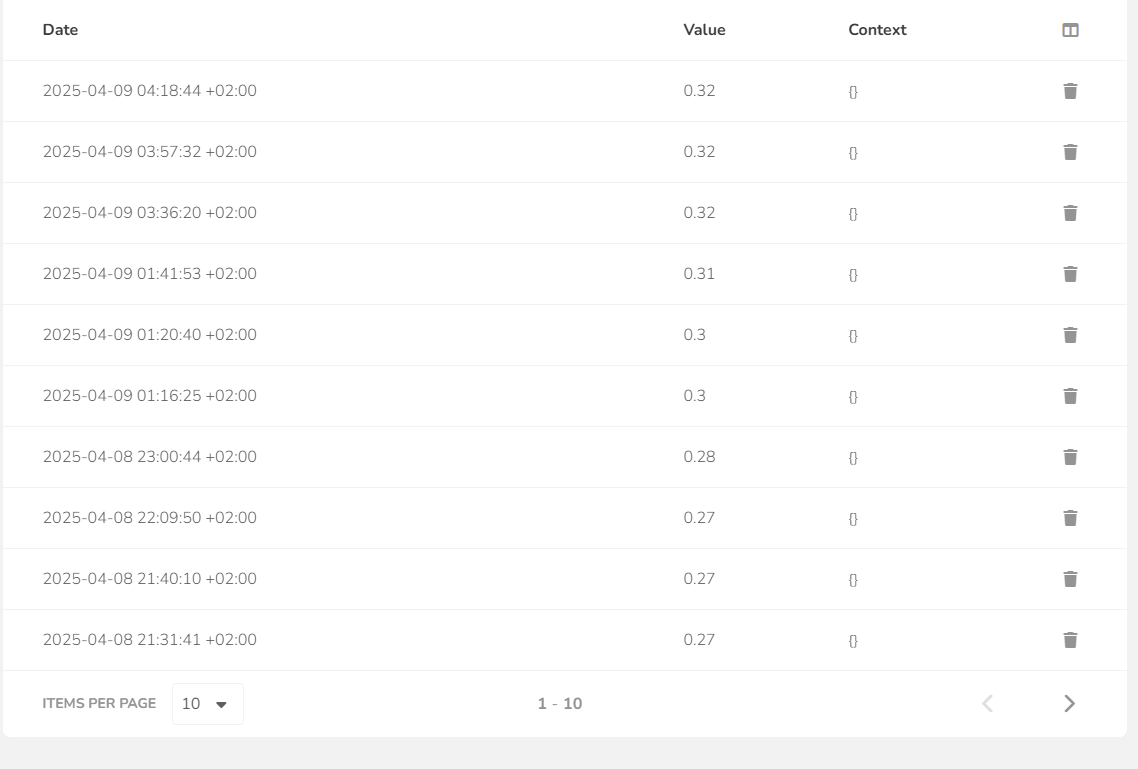1138x769 pixels.
Task: Delete the 03:36:20 entry with trash icon
Action: pos(1070,213)
